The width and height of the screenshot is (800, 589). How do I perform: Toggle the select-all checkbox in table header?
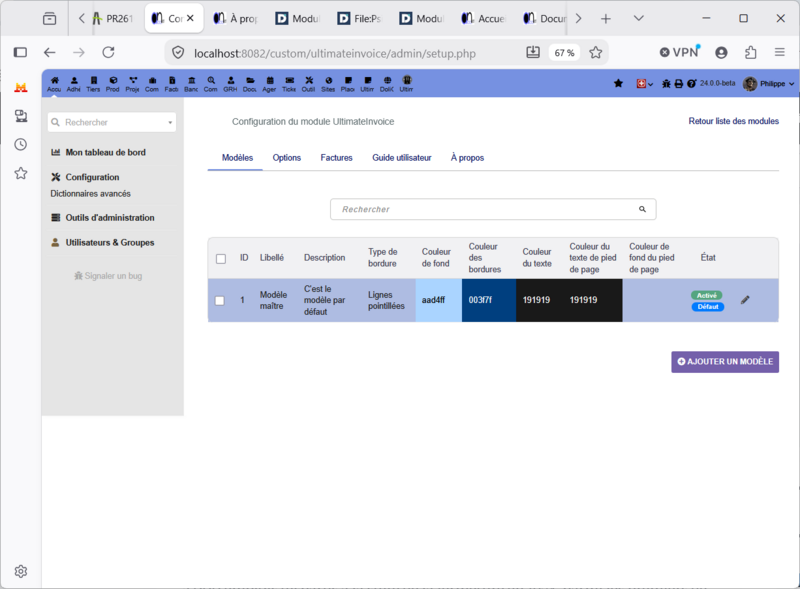(221, 259)
